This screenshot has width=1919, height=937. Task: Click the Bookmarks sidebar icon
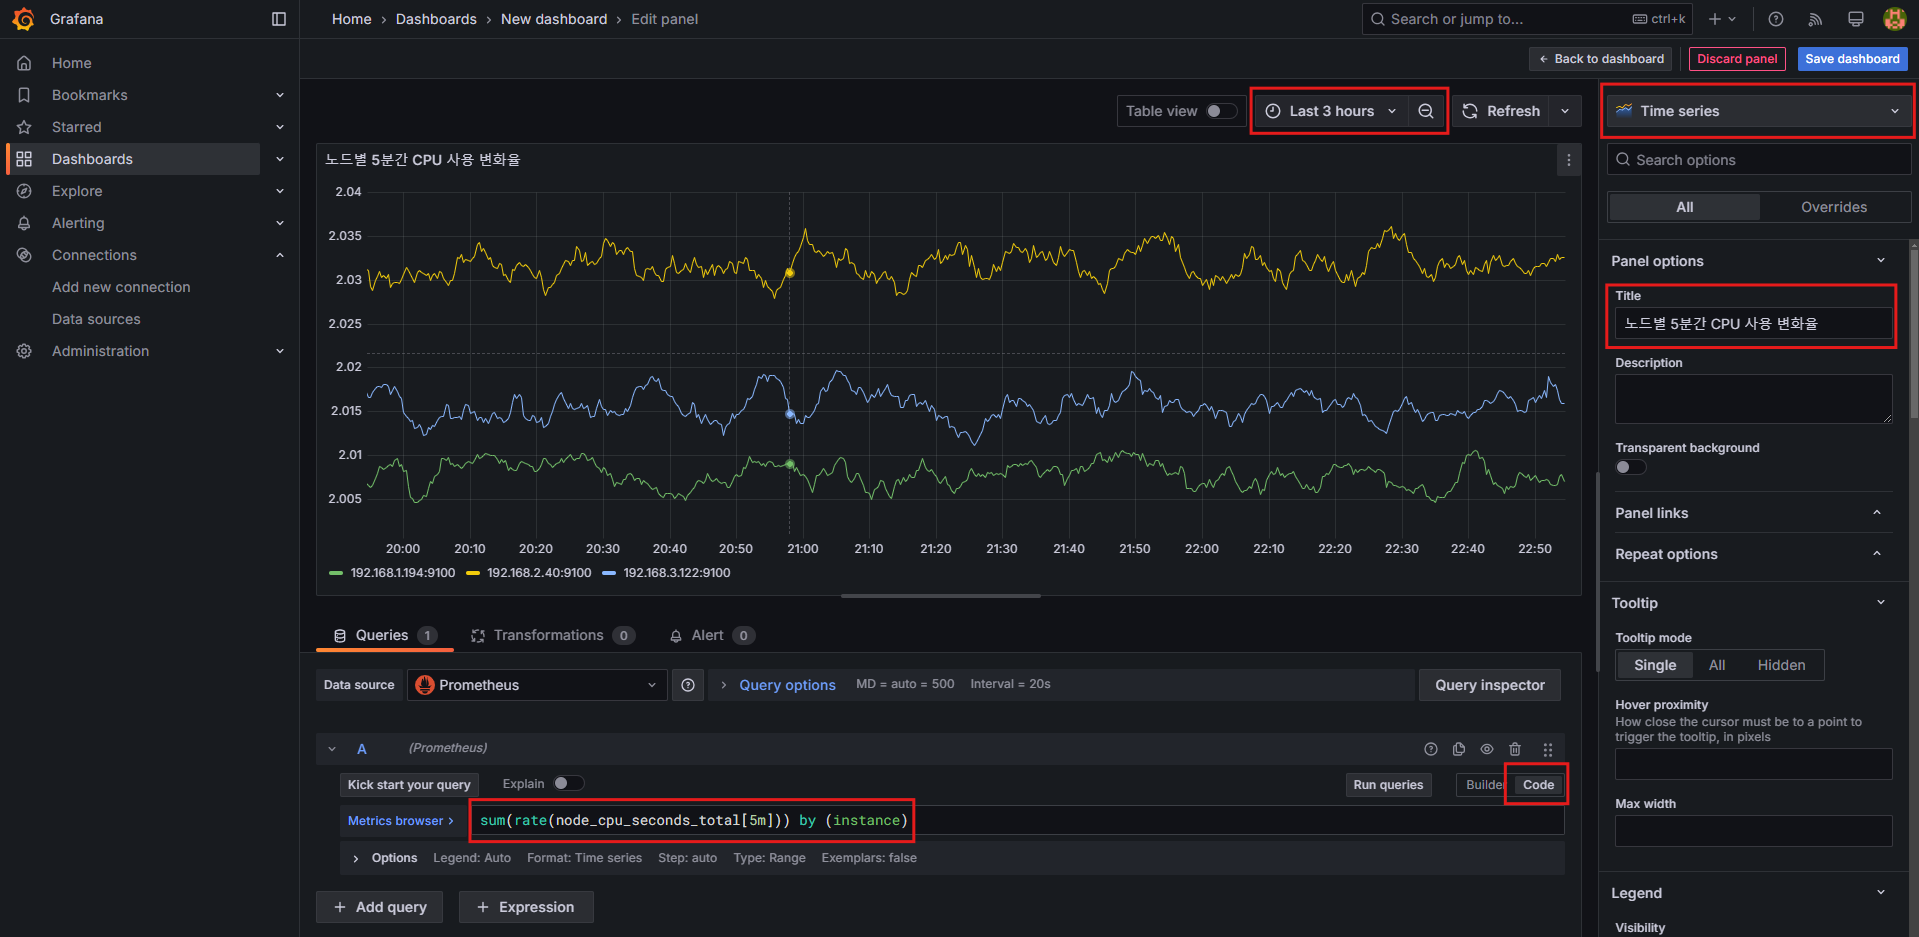pos(24,95)
